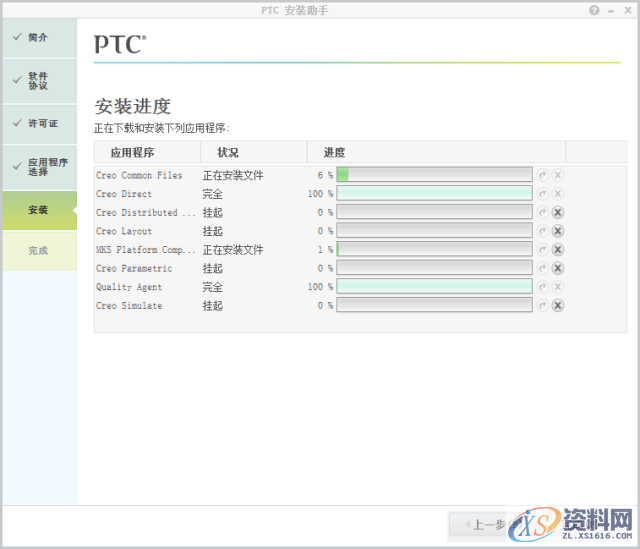Click retry icon for Creo Distributed row
Image resolution: width=640 pixels, height=549 pixels.
(542, 212)
